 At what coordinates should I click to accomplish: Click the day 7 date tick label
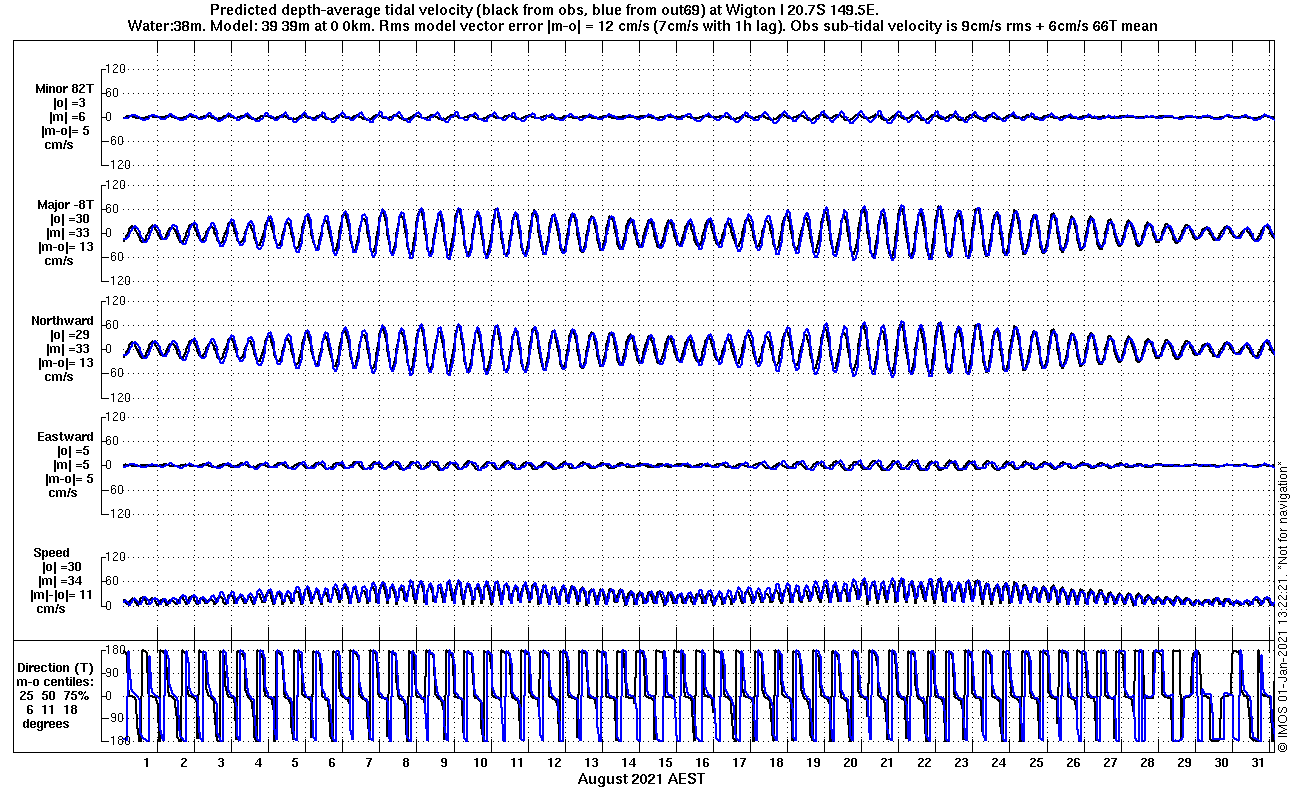click(x=369, y=762)
